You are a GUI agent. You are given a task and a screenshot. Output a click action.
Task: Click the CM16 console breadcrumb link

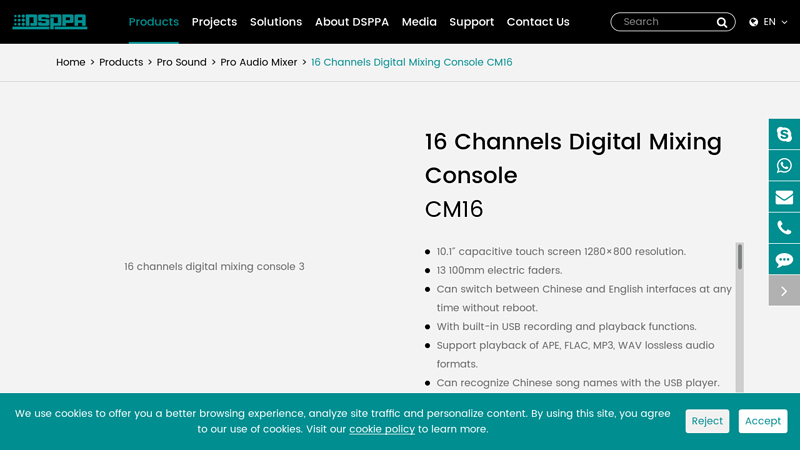coord(412,62)
